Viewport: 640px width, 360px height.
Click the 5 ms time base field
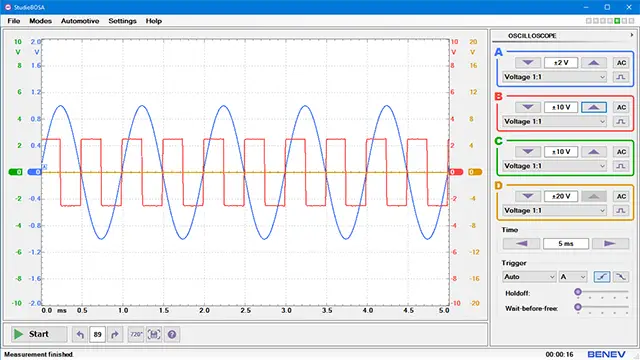click(566, 244)
